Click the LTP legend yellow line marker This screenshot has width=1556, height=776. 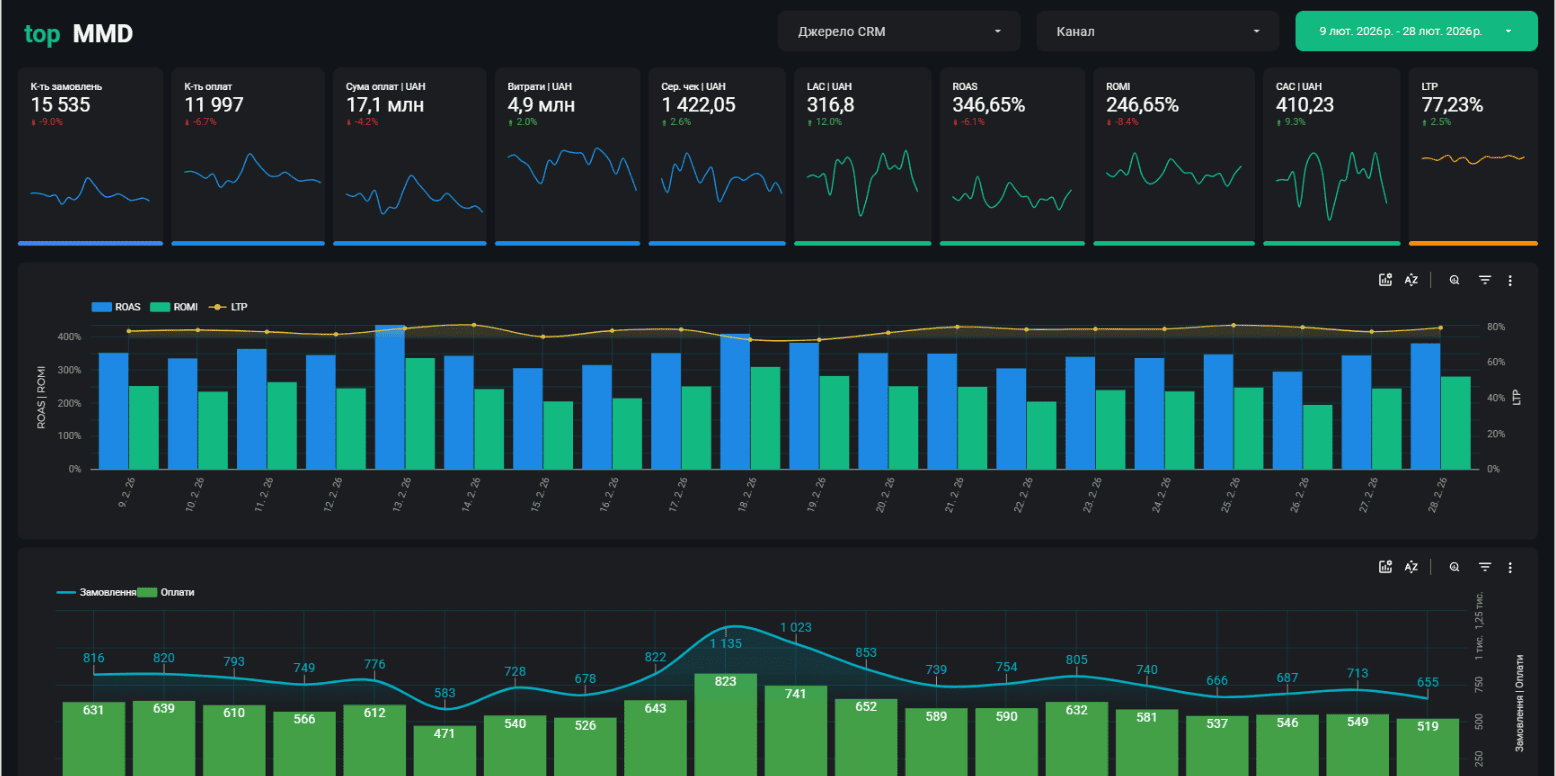pyautogui.click(x=217, y=307)
